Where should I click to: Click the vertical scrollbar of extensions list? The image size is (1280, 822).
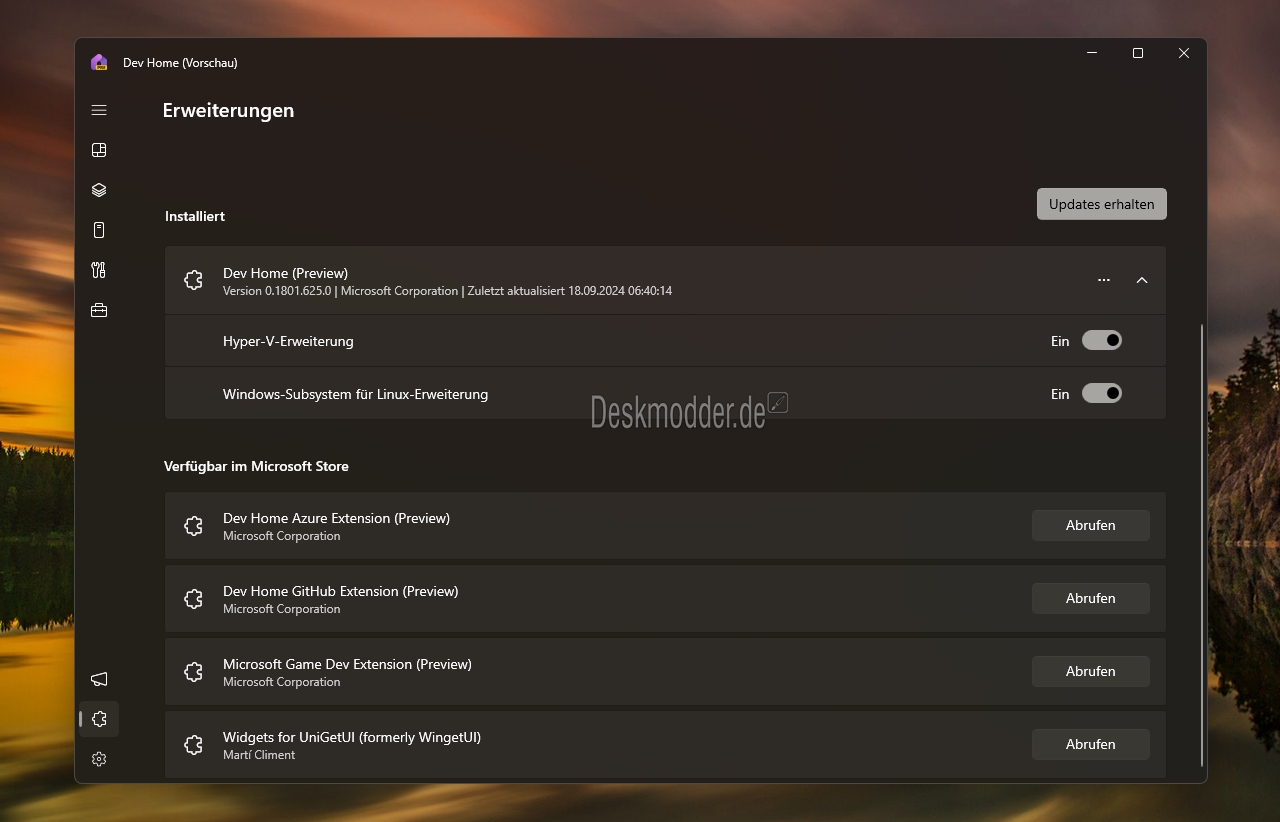[x=1201, y=545]
